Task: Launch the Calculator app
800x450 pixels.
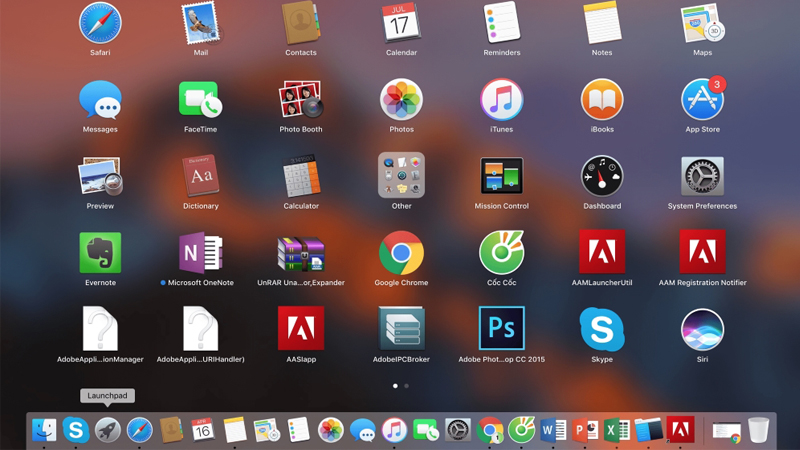Action: point(301,177)
